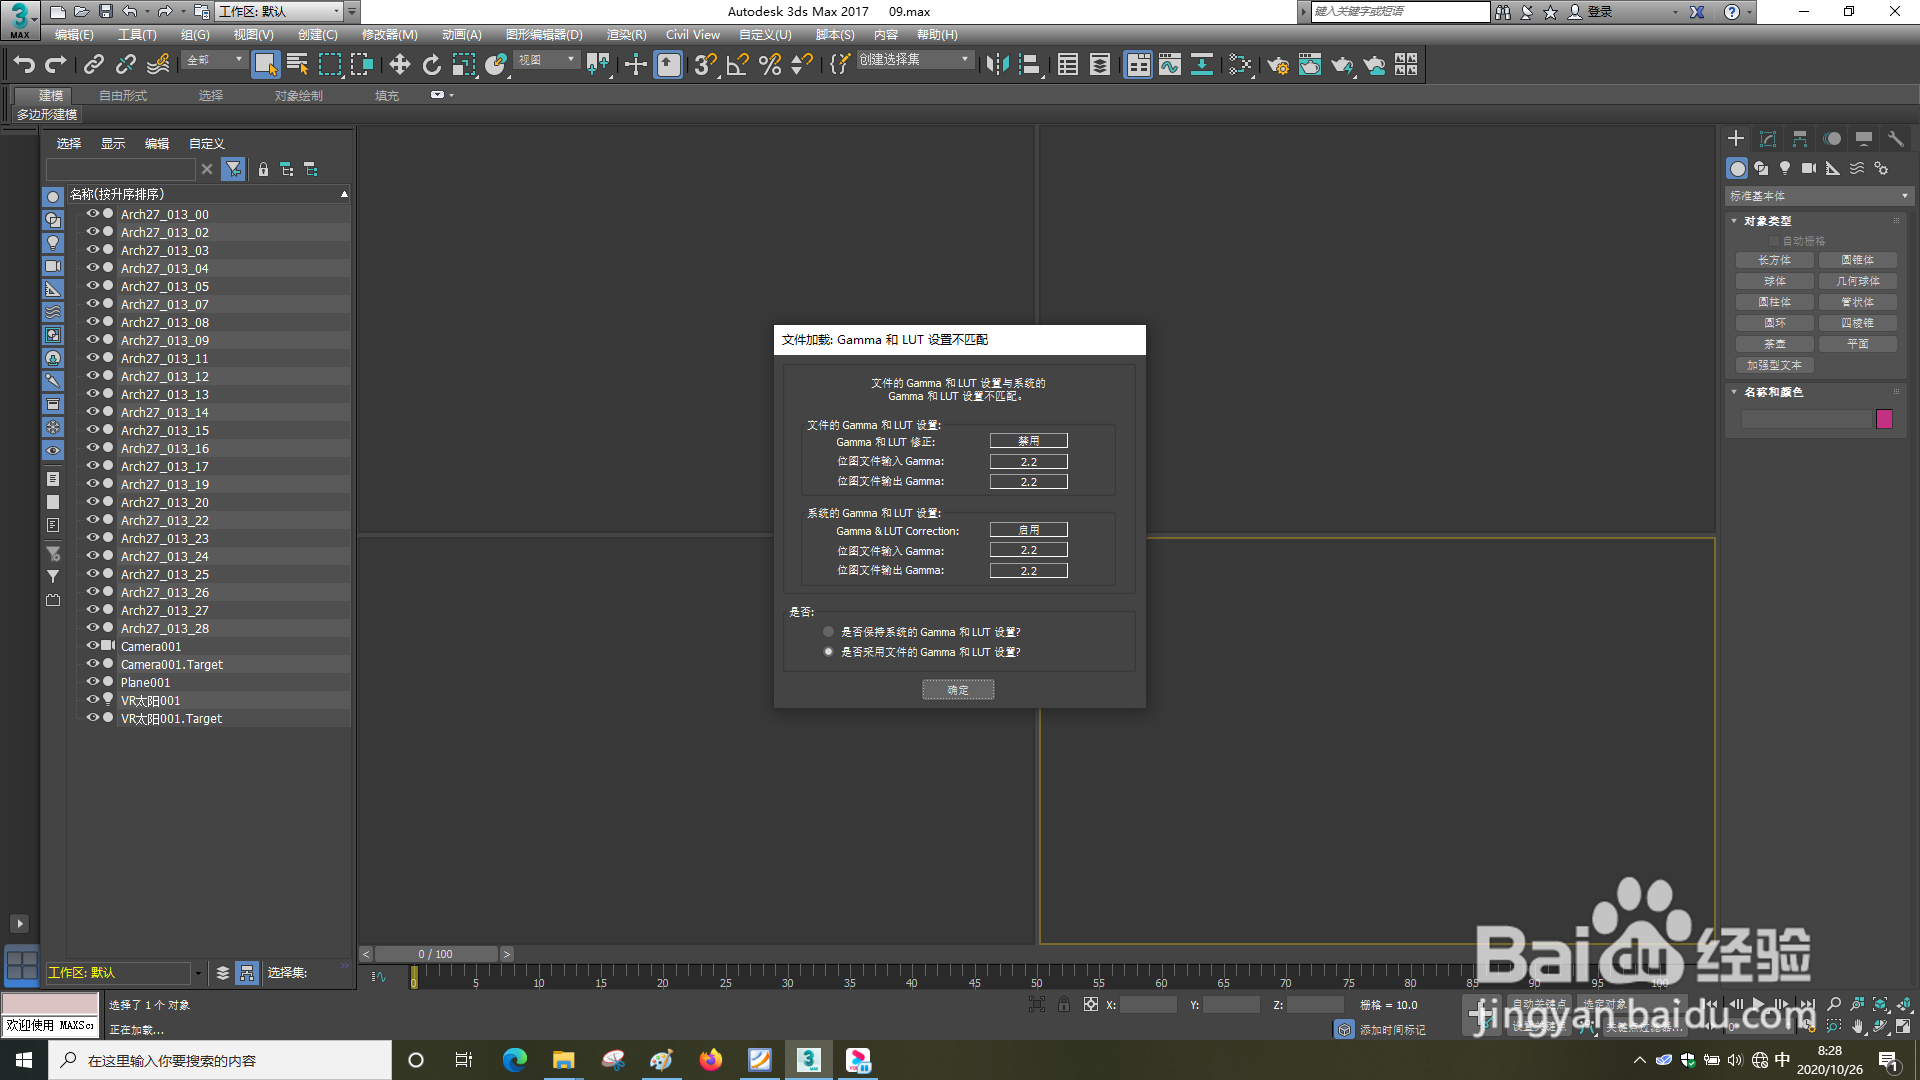Click the 茶壶 primitive creation button
The width and height of the screenshot is (1920, 1080).
pyautogui.click(x=1774, y=343)
